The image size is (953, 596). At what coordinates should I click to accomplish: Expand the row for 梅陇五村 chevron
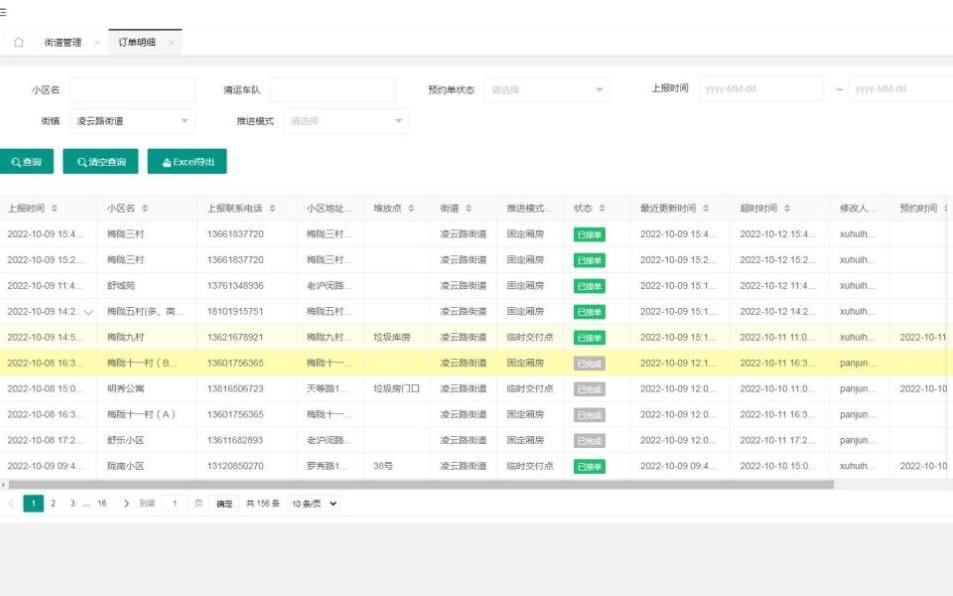(x=89, y=312)
